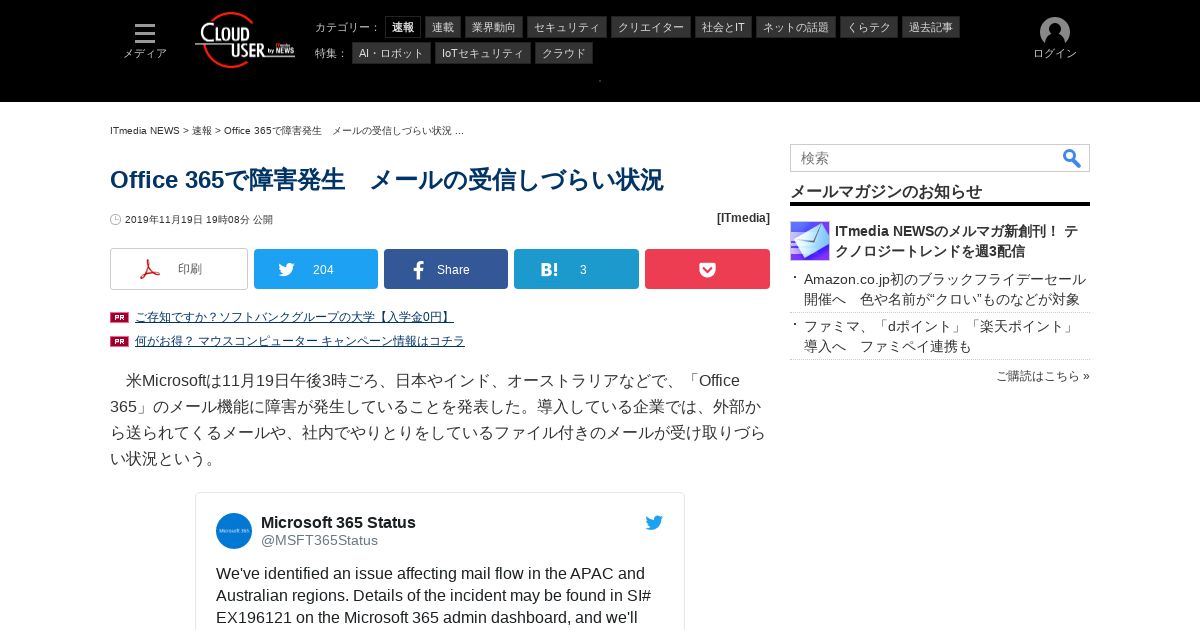Select the 業界動向 category tab

[x=494, y=27]
